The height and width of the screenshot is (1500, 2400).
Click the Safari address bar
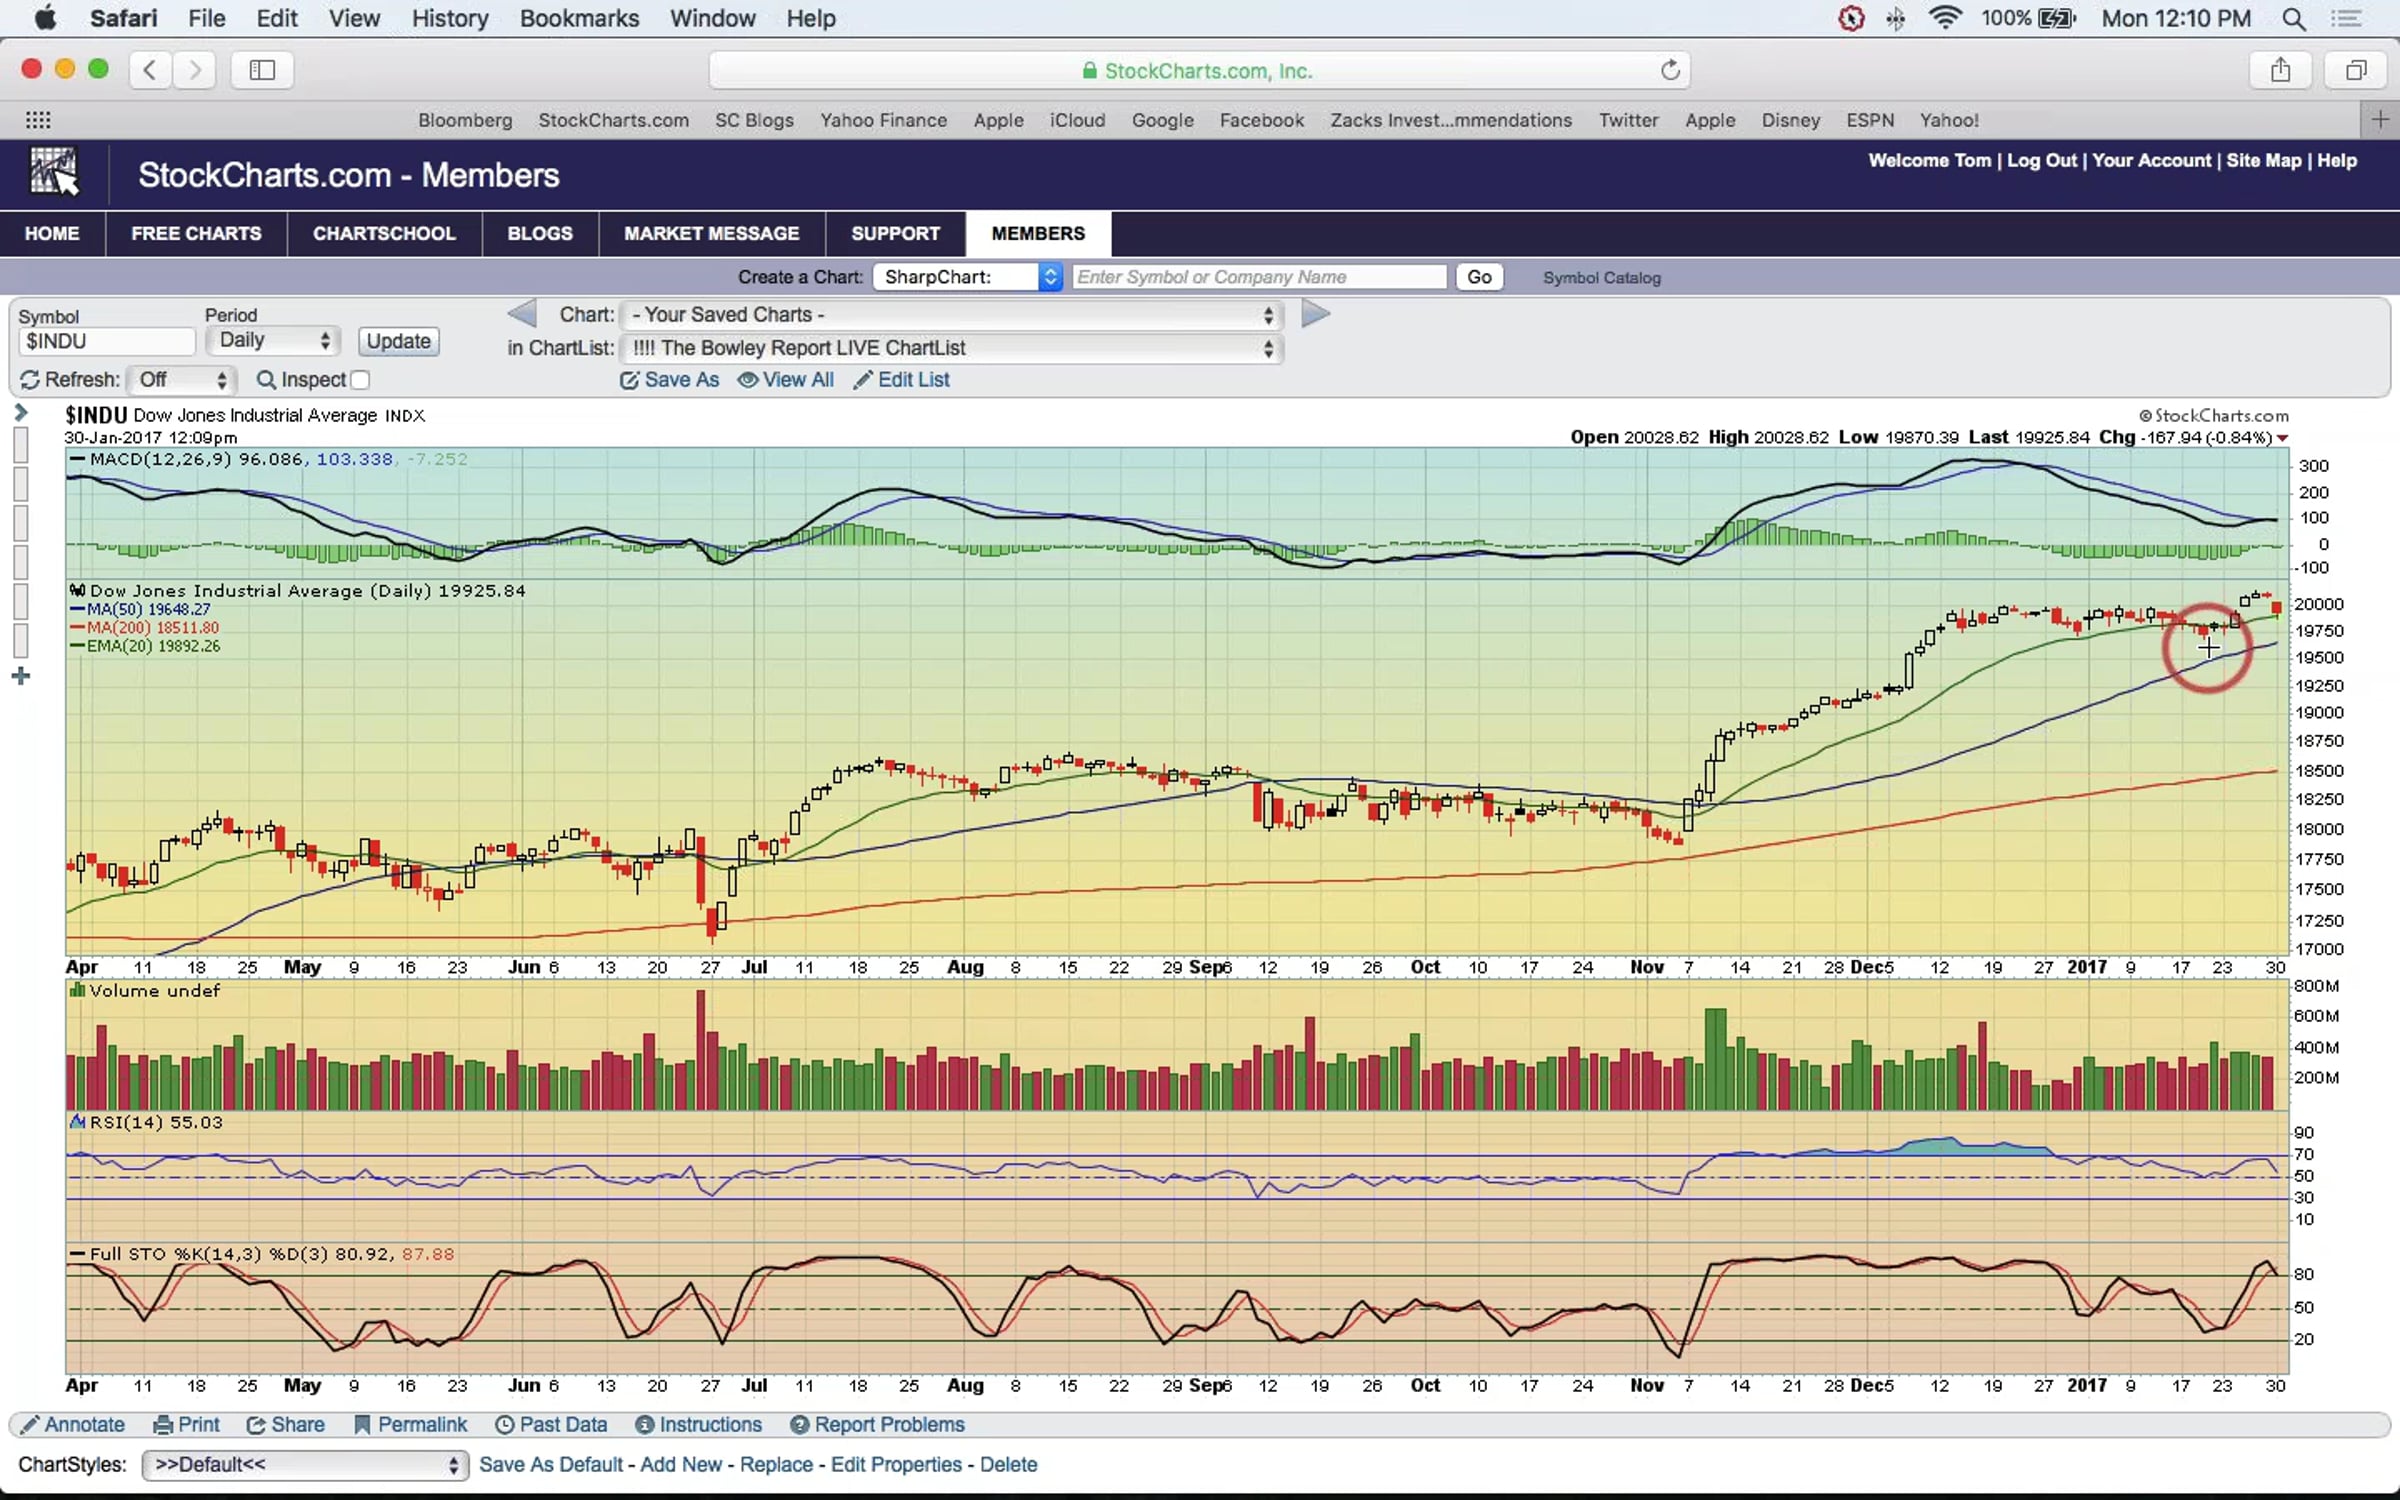pyautogui.click(x=1198, y=70)
